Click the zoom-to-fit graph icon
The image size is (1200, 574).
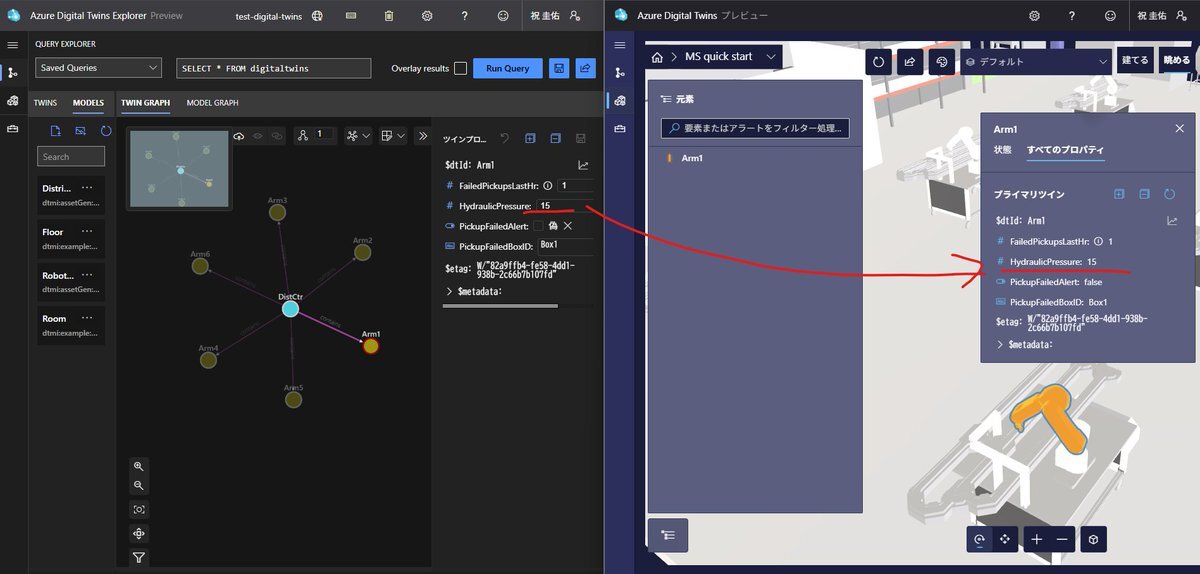click(139, 509)
